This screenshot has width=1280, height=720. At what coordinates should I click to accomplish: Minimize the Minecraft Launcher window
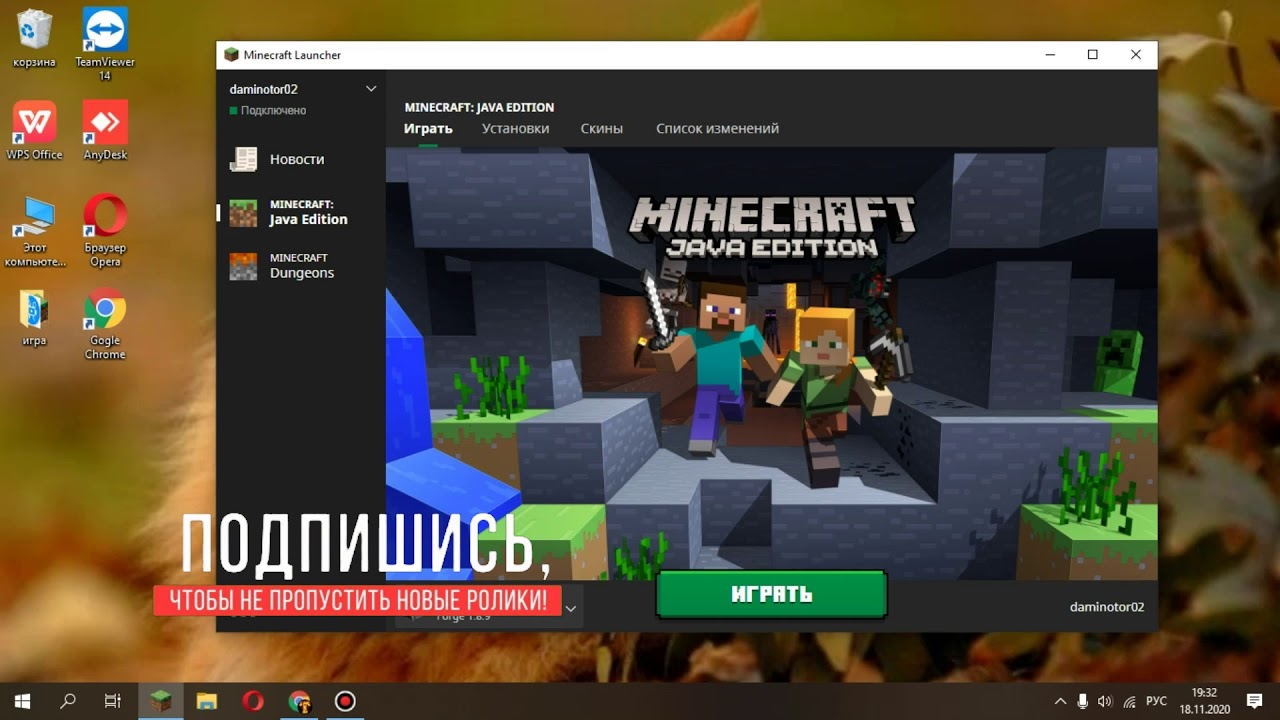(1049, 55)
